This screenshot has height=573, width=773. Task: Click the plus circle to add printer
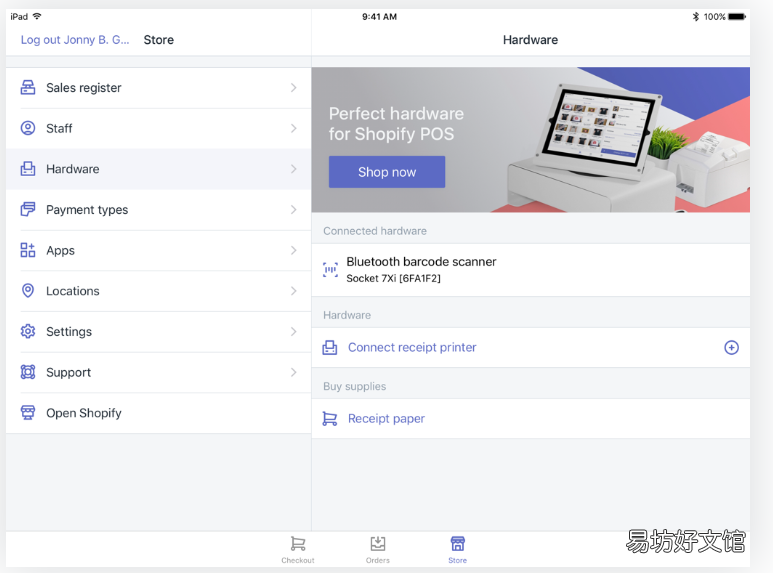click(731, 348)
